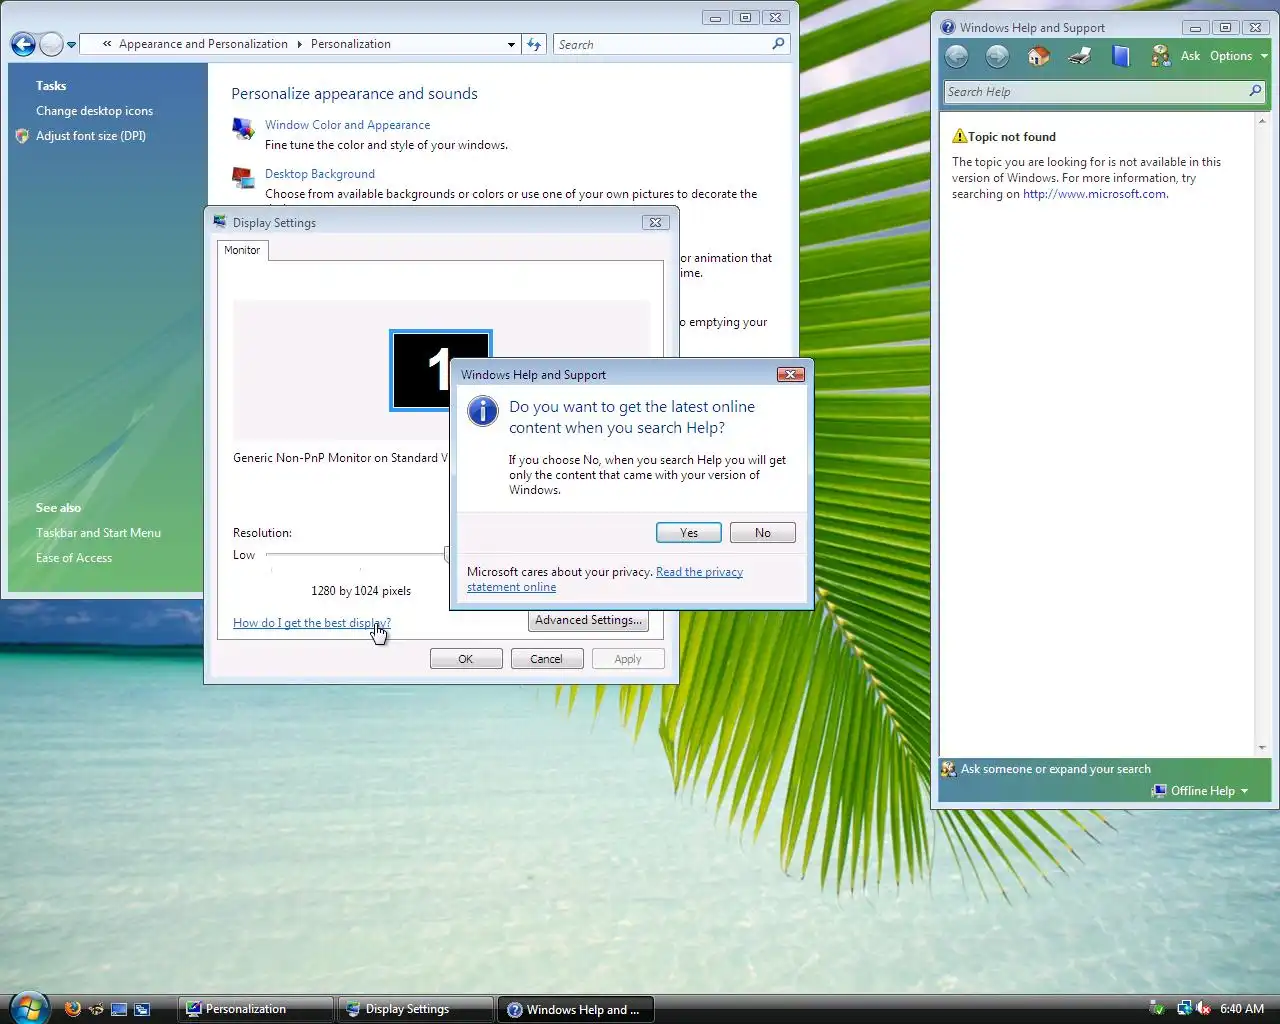
Task: Click Desktop Background link
Action: click(320, 174)
